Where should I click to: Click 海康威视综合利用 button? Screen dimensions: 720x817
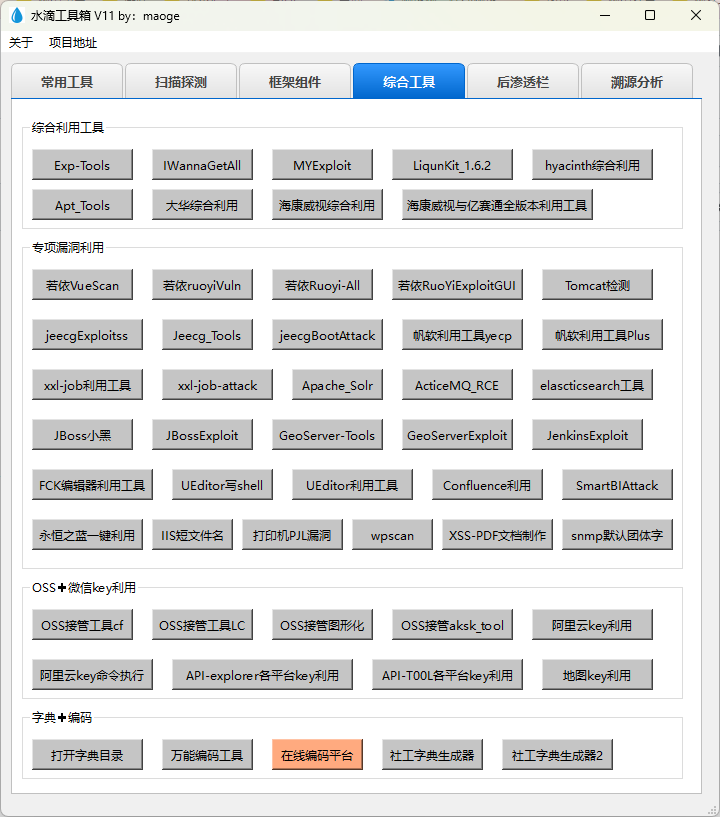(327, 205)
